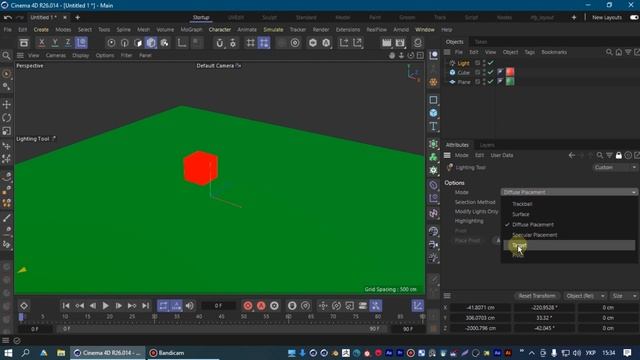640x360 pixels.
Task: Toggle the Y axis lock icon
Action: (x=55, y=42)
